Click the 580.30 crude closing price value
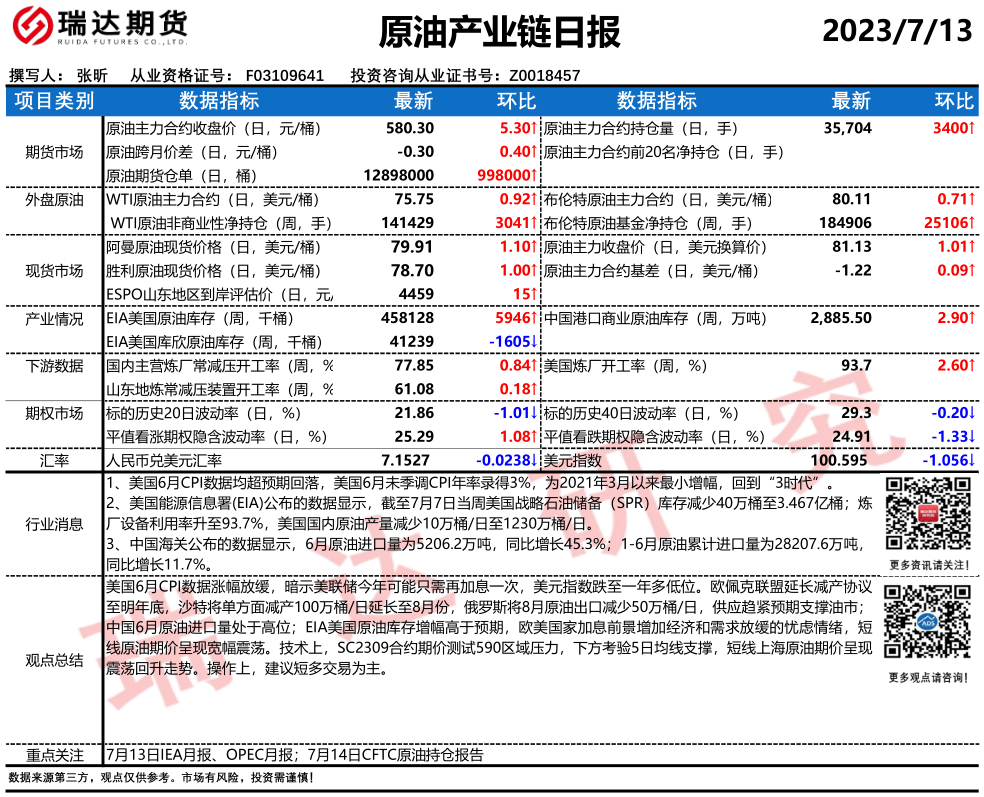 click(x=410, y=128)
